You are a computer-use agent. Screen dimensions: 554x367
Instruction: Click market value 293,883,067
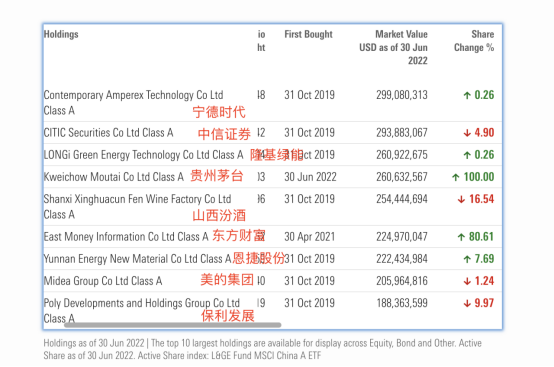pos(402,133)
